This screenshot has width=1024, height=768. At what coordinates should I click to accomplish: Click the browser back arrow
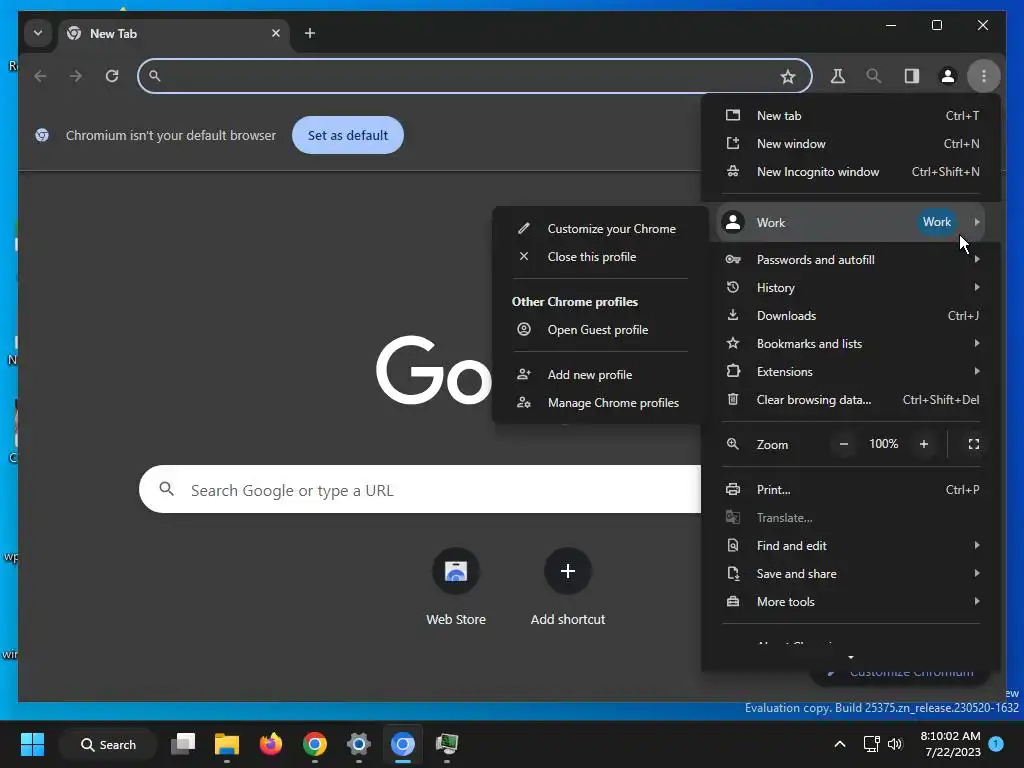tap(40, 76)
